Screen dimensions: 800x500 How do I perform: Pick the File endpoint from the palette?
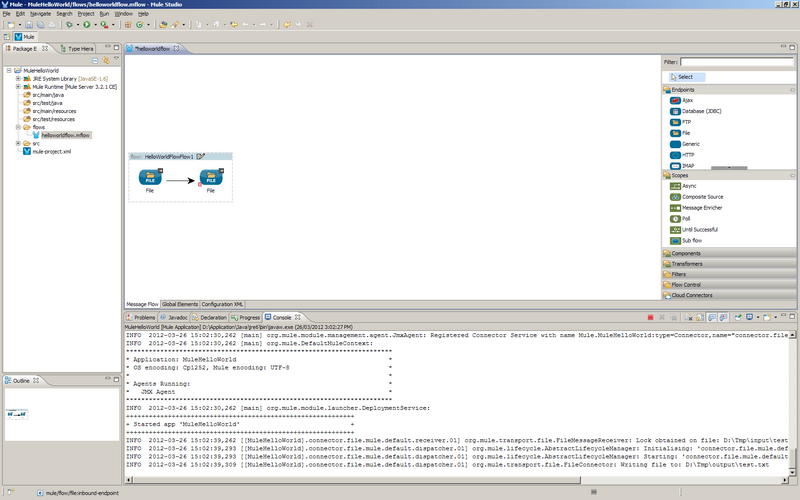click(680, 133)
